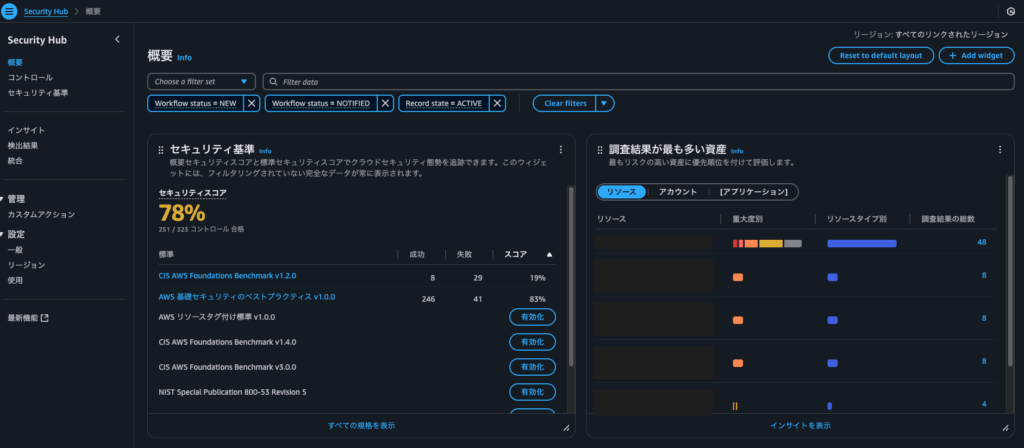Click the Add widget button
Image resolution: width=1024 pixels, height=448 pixels.
coord(976,56)
